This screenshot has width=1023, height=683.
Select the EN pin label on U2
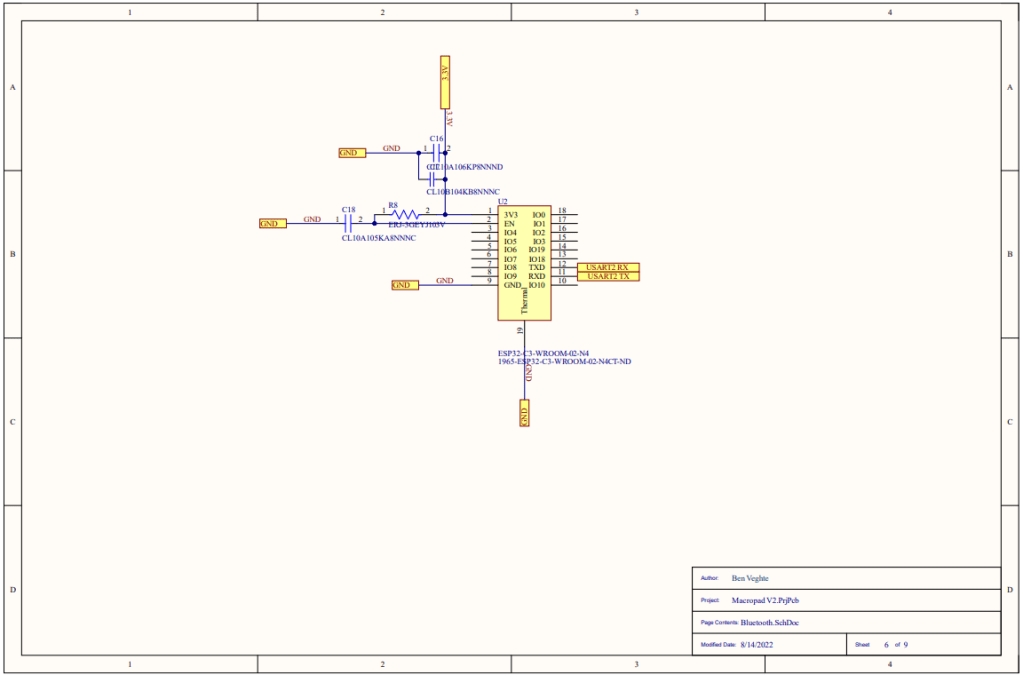click(x=509, y=224)
